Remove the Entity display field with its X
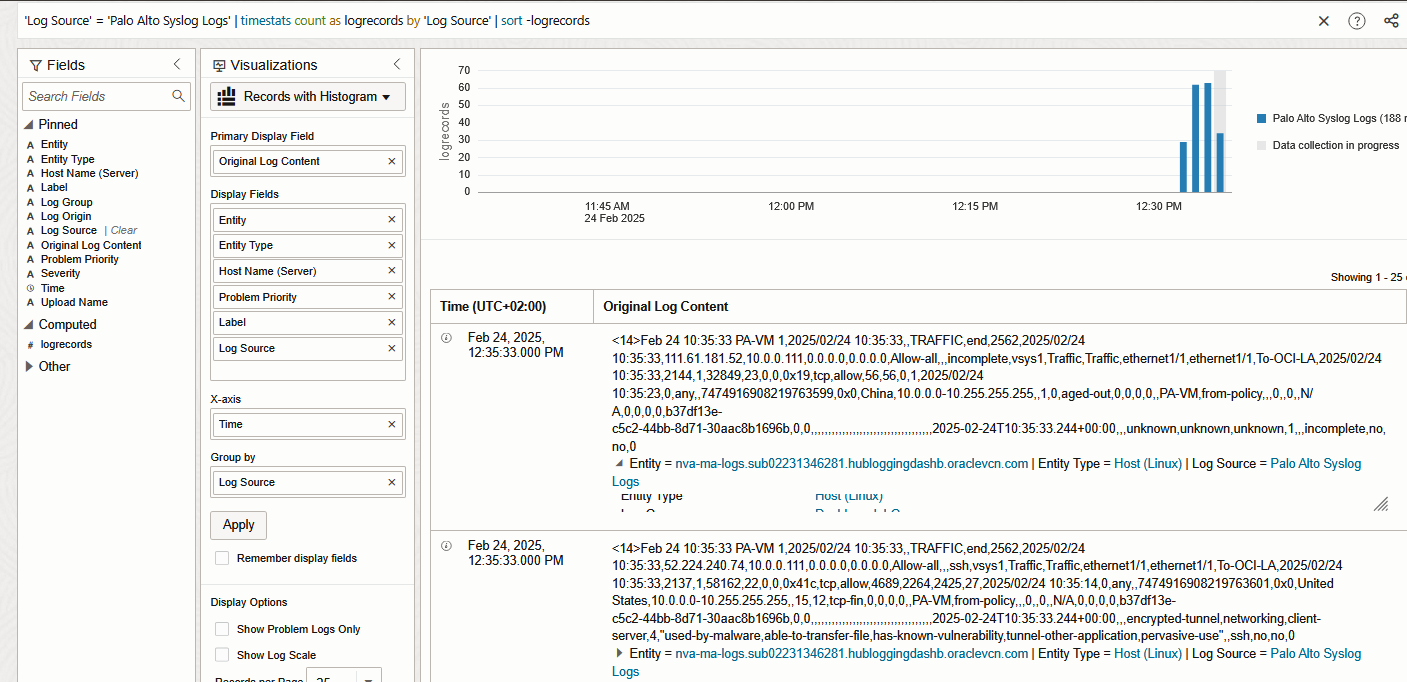The height and width of the screenshot is (682, 1407). [393, 219]
